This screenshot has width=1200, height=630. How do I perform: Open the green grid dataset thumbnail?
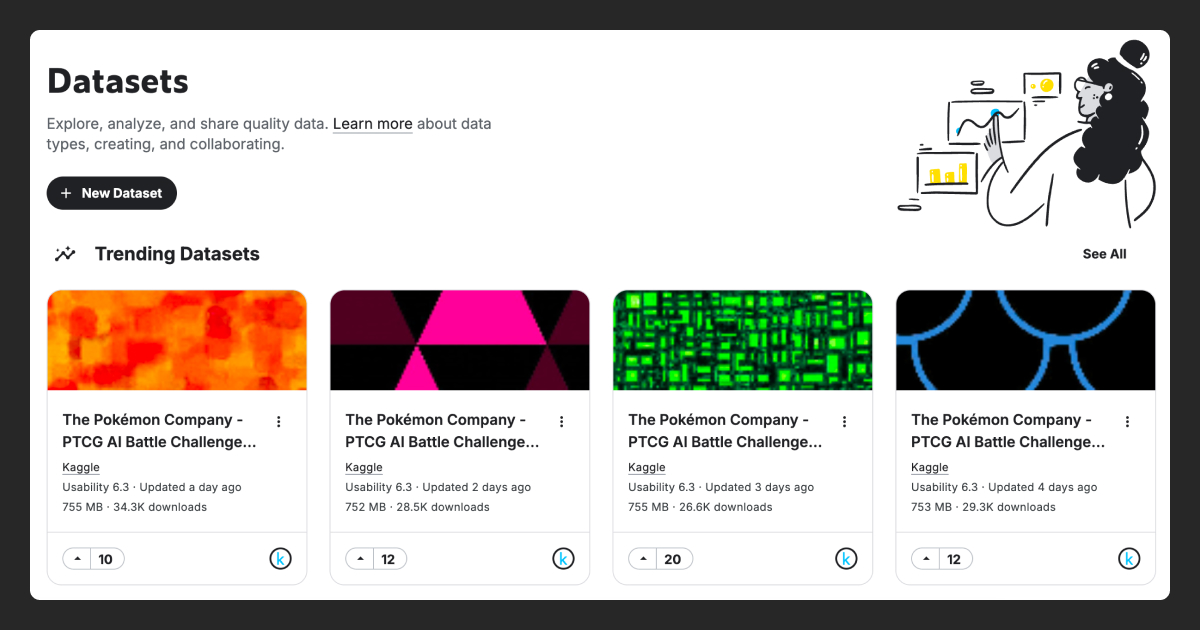point(743,340)
